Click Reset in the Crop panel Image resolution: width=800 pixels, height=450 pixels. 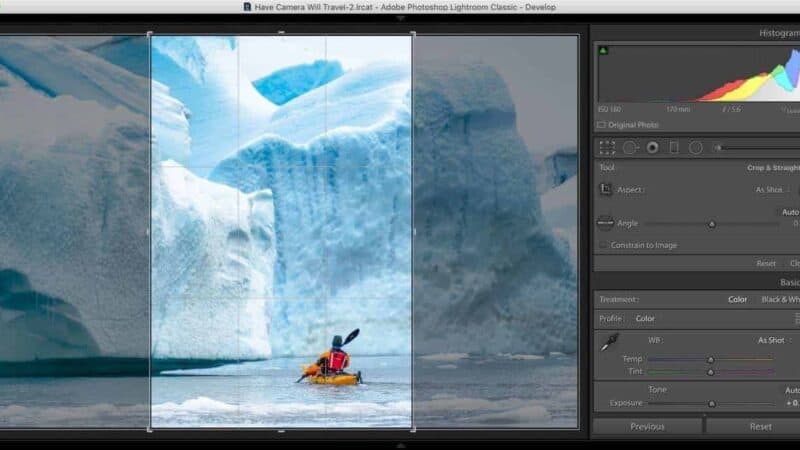pos(766,263)
